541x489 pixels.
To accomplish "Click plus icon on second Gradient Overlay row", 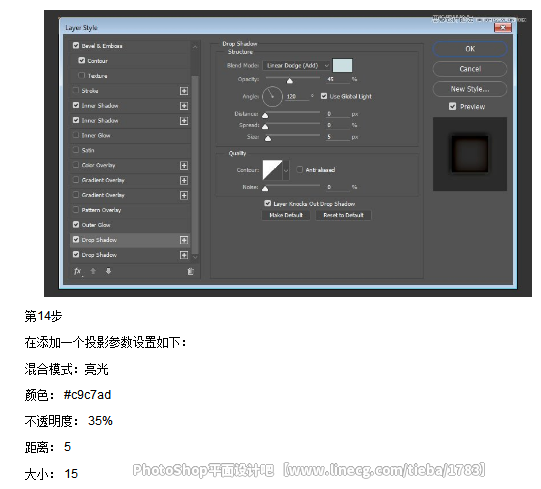I will click(x=184, y=195).
